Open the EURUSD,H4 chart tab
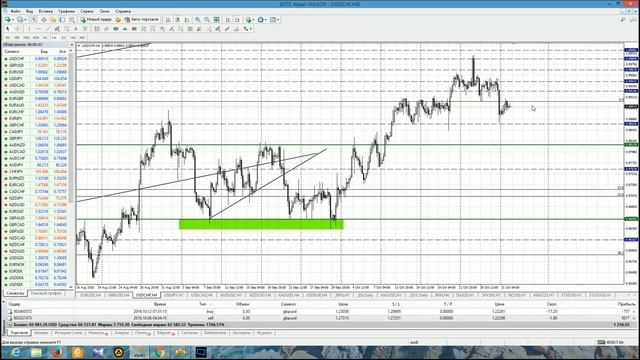 [x=91, y=295]
